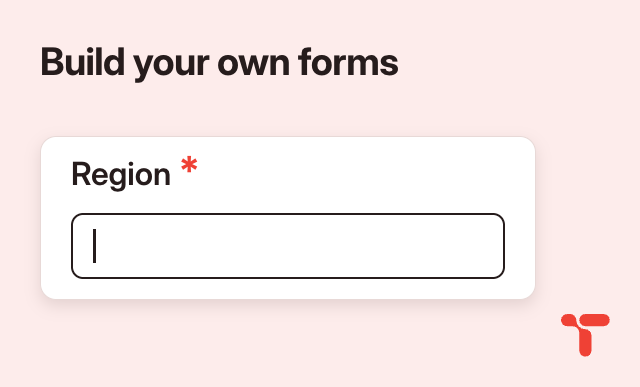Image resolution: width=640 pixels, height=387 pixels.
Task: Click the word your in the heading
Action: tap(171, 67)
